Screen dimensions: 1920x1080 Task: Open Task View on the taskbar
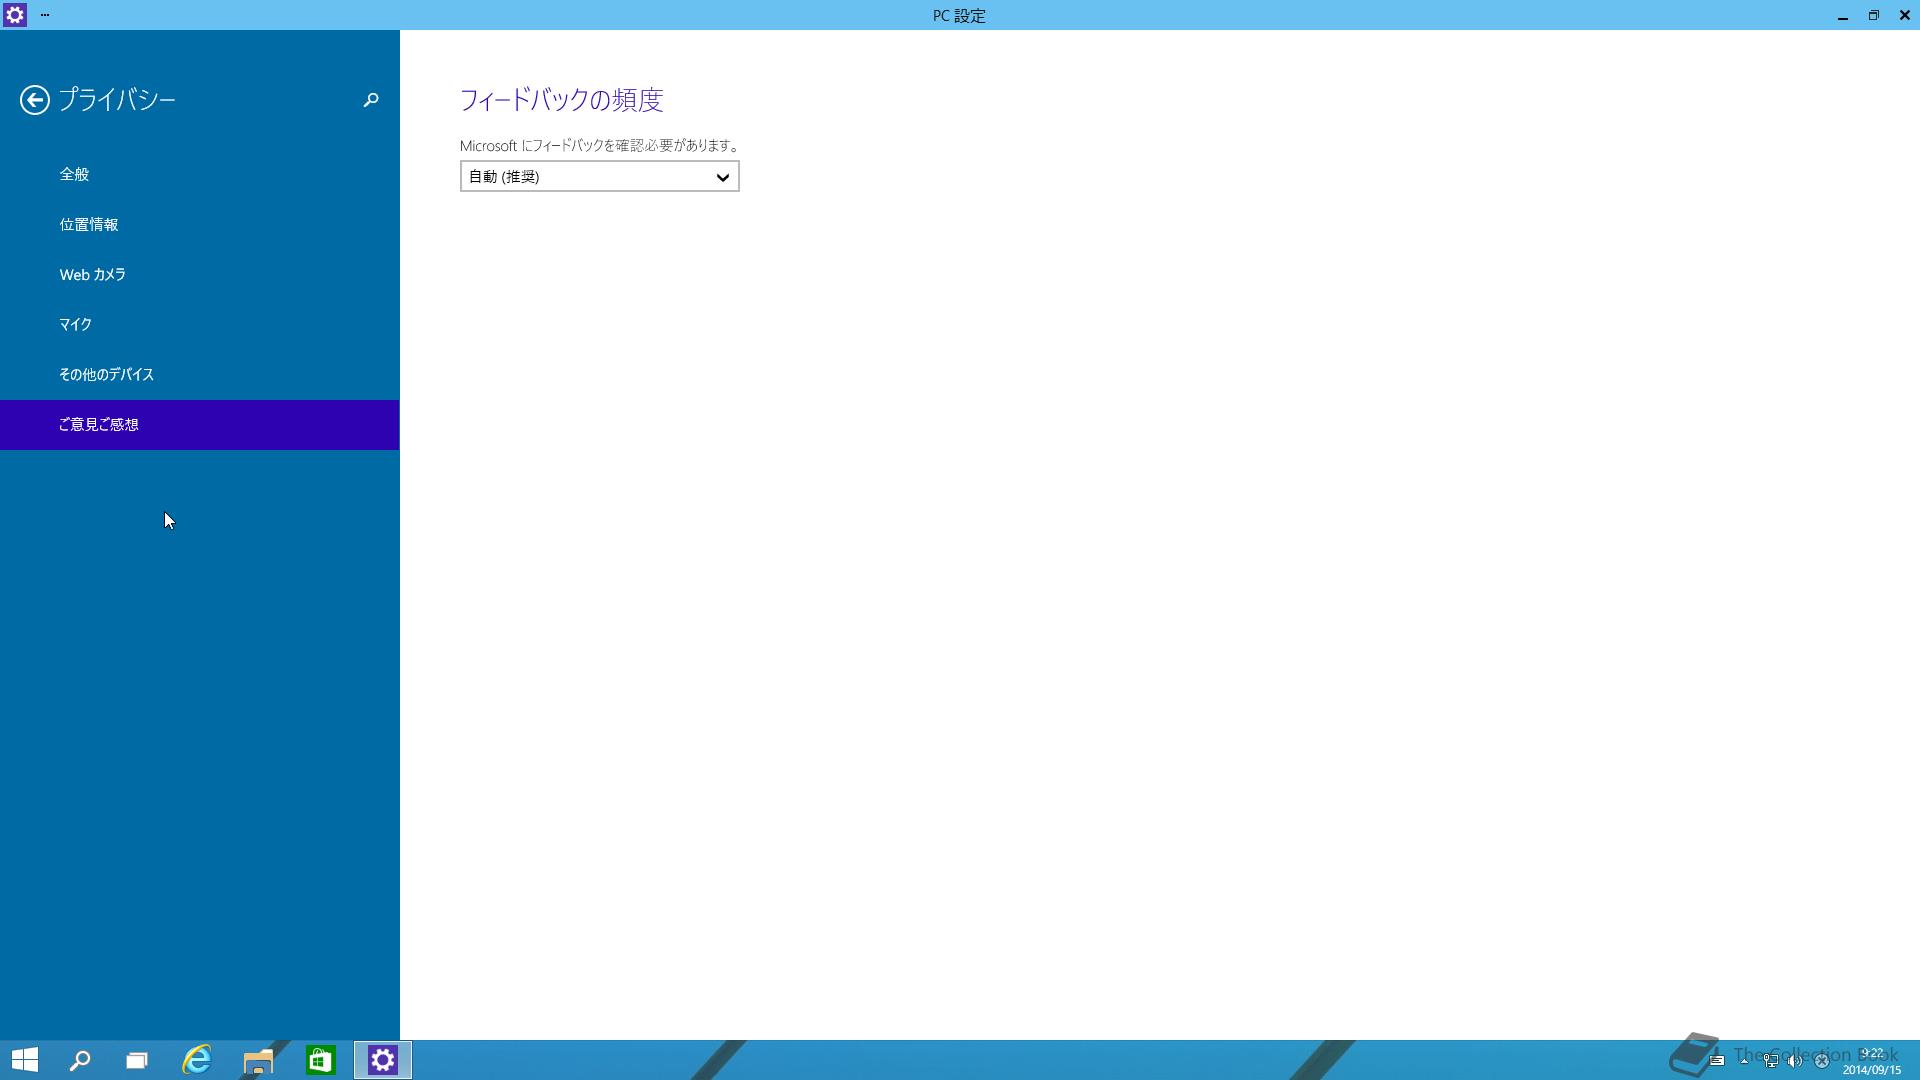(x=137, y=1060)
